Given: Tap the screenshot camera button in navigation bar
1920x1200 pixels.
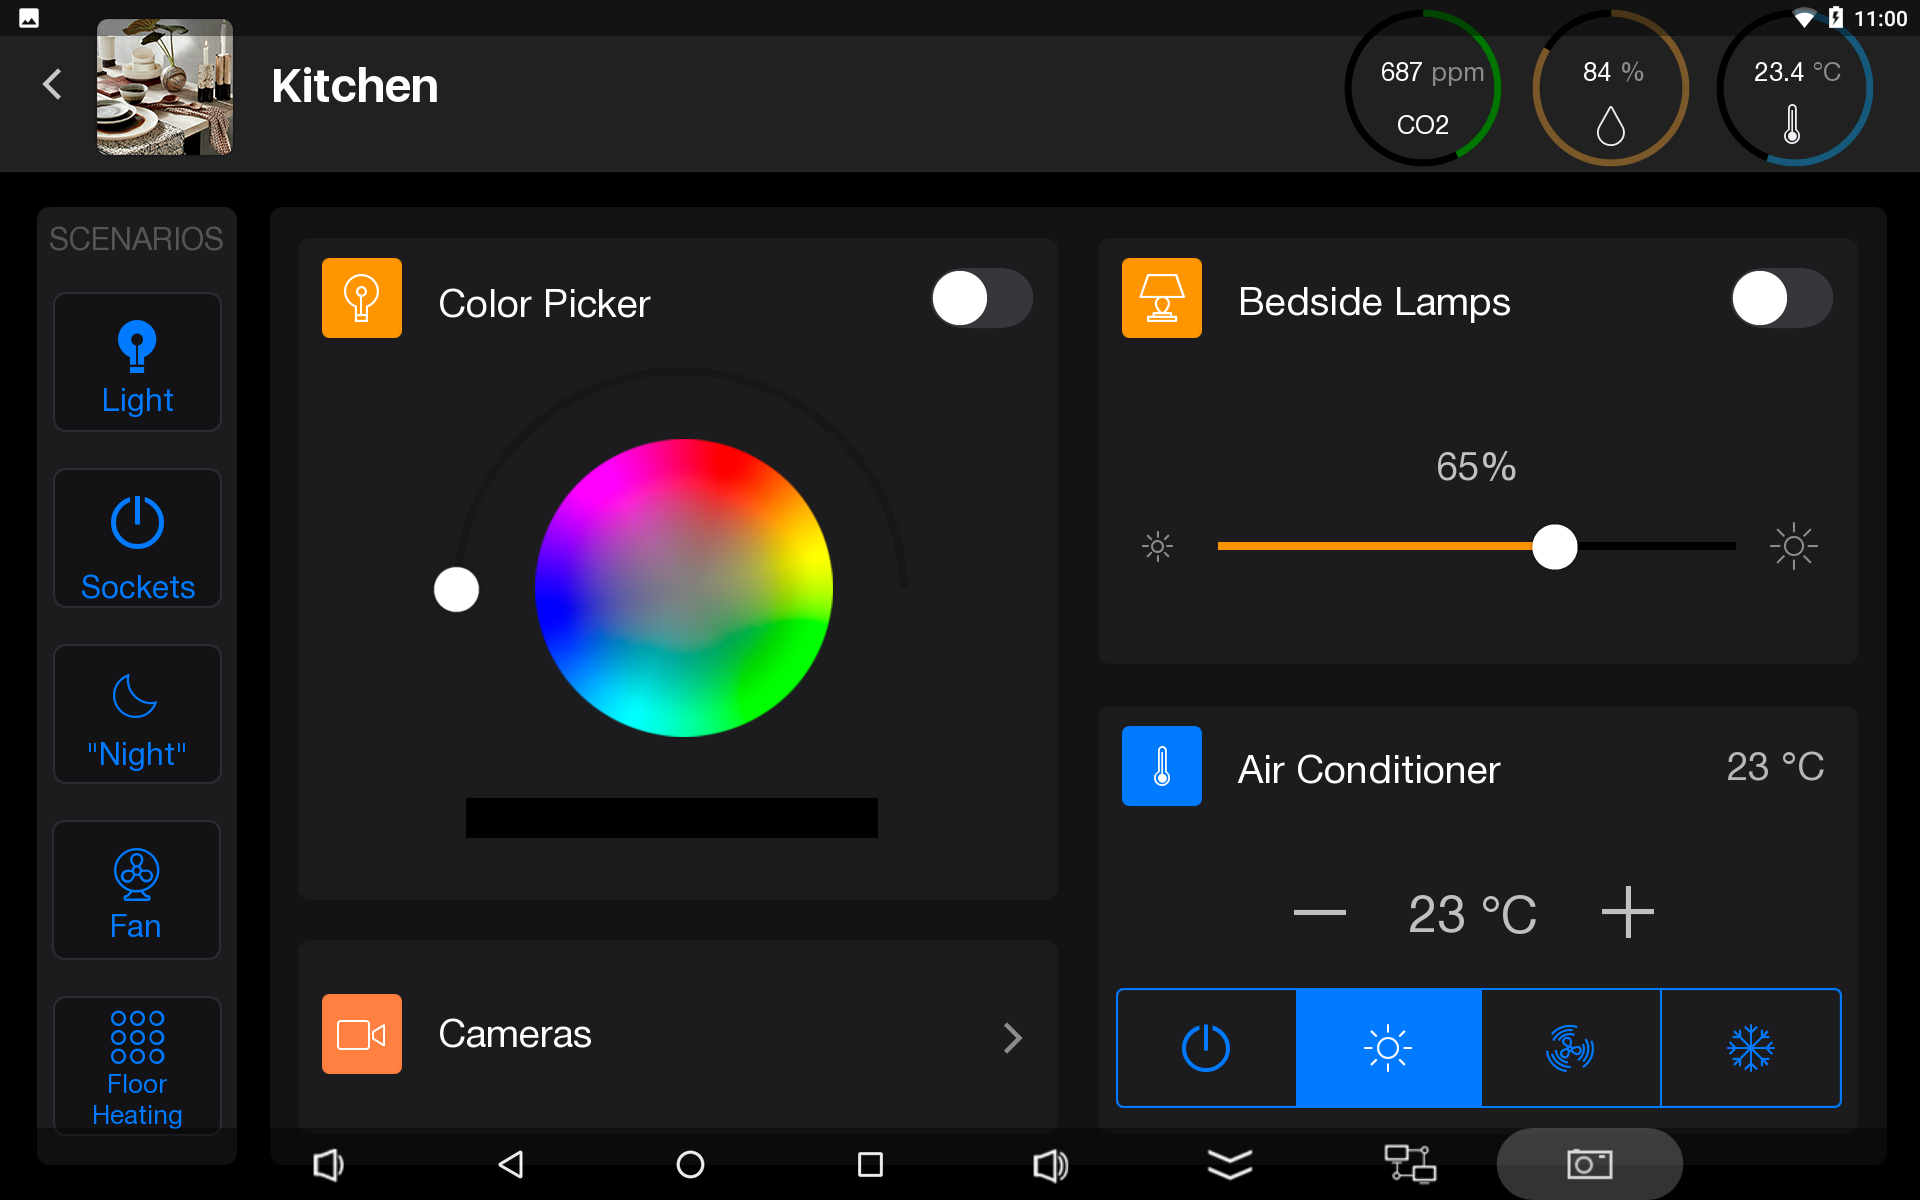Looking at the screenshot, I should pos(1590,1164).
